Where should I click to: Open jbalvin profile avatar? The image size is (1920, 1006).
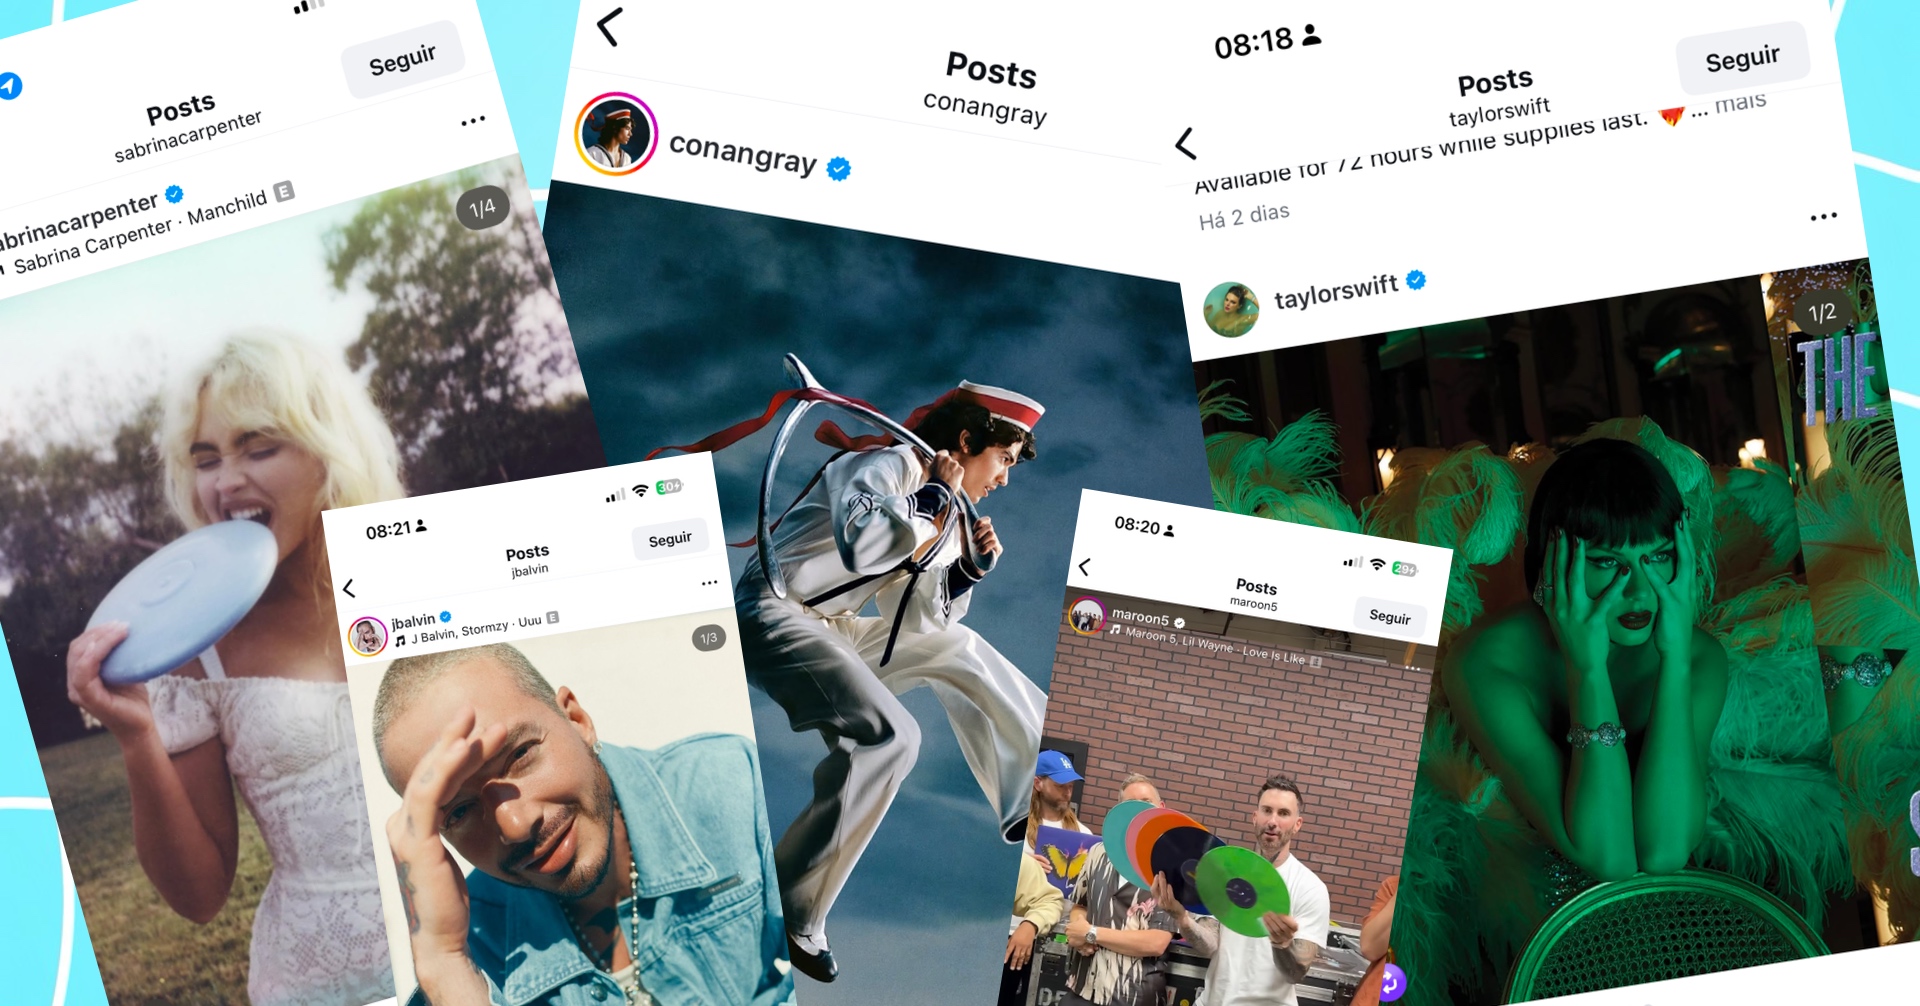point(367,636)
